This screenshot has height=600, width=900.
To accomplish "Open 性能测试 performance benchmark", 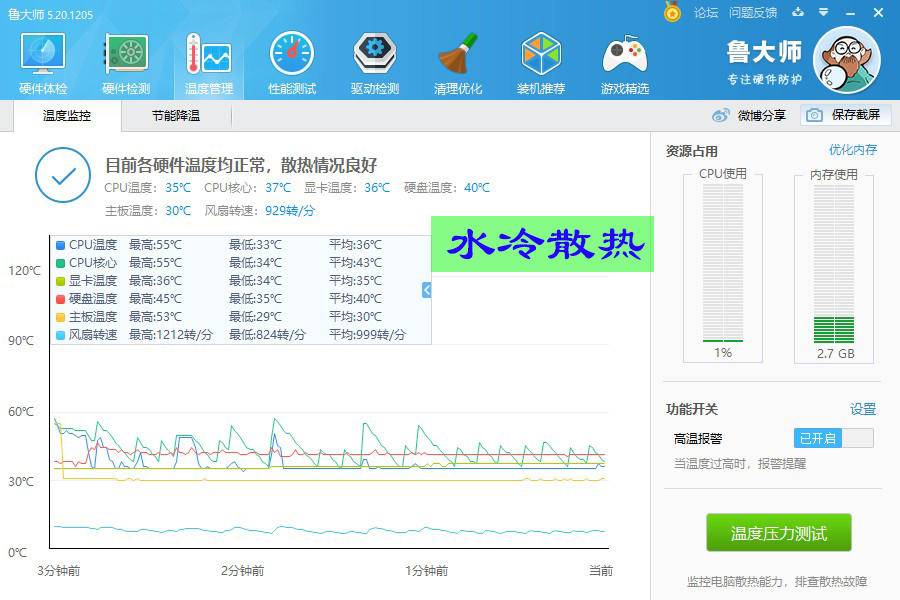I will [290, 60].
